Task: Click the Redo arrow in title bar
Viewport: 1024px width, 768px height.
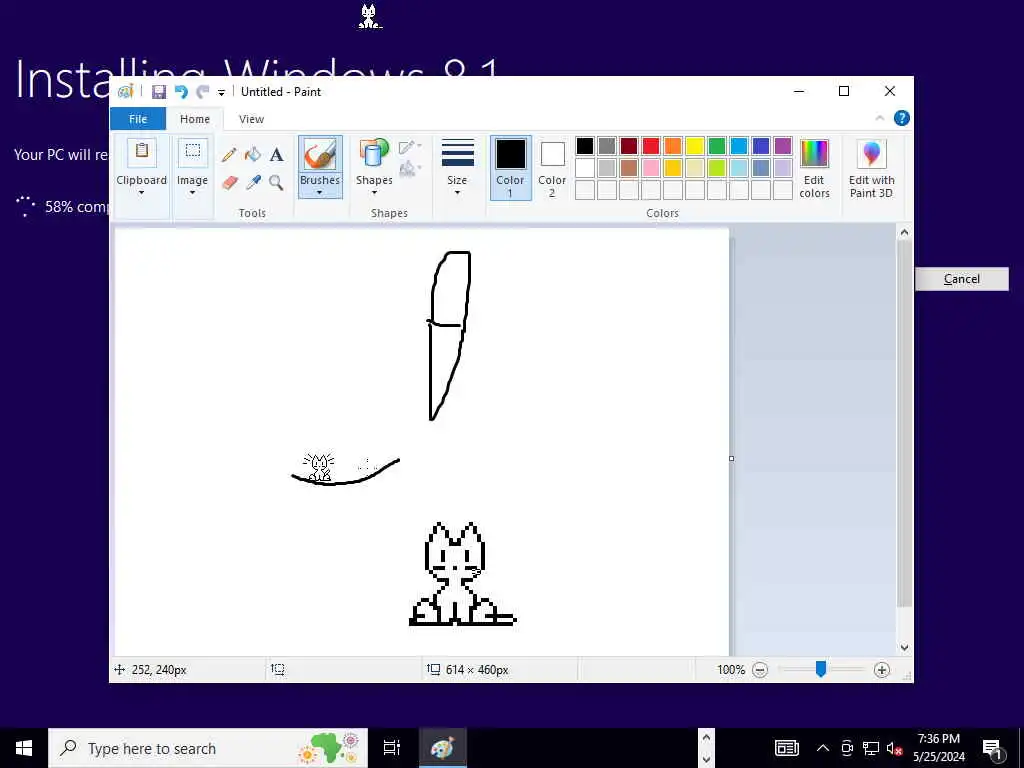Action: tap(203, 92)
